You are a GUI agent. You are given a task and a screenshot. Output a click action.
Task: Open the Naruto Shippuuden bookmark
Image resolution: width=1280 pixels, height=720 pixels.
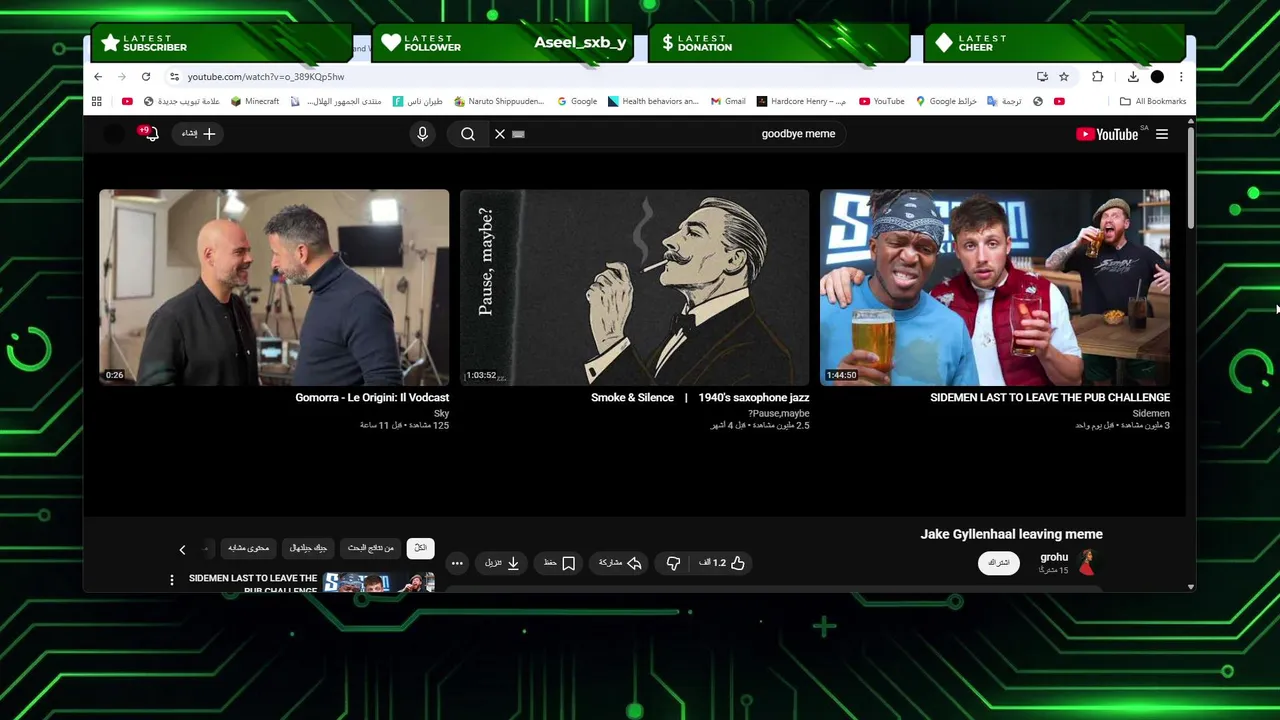click(499, 101)
